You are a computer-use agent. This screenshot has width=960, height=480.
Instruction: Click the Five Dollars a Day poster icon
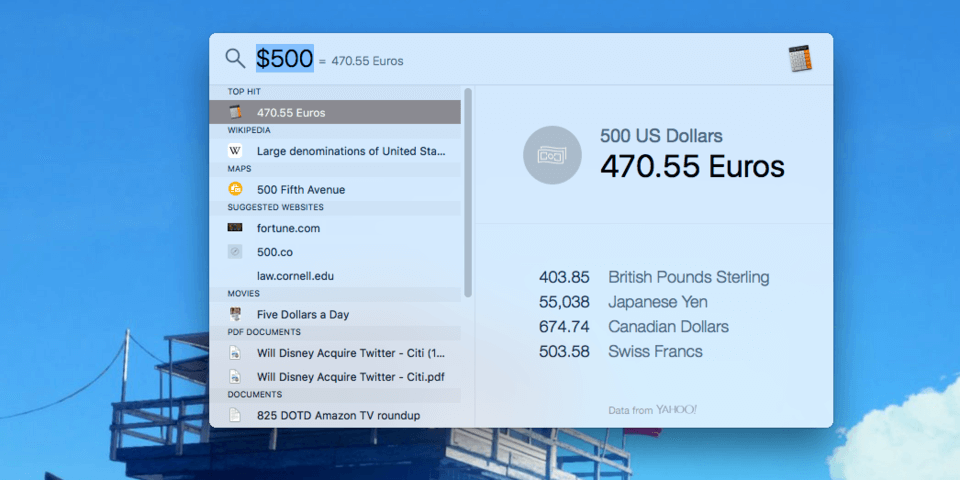tap(235, 315)
